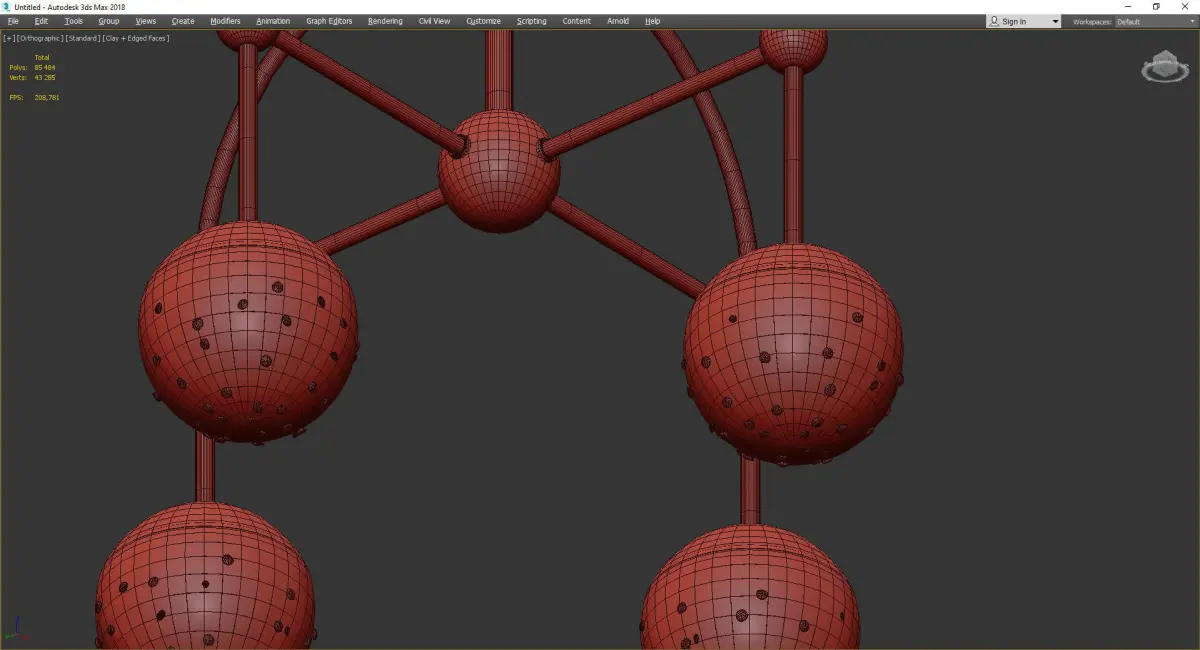Click the ViewCube in the viewport corner
The width and height of the screenshot is (1200, 650).
[x=1164, y=66]
